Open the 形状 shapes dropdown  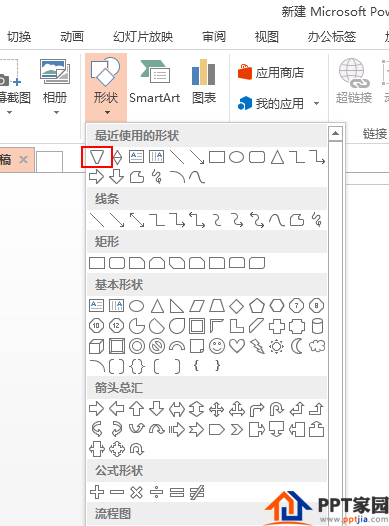coord(106,88)
